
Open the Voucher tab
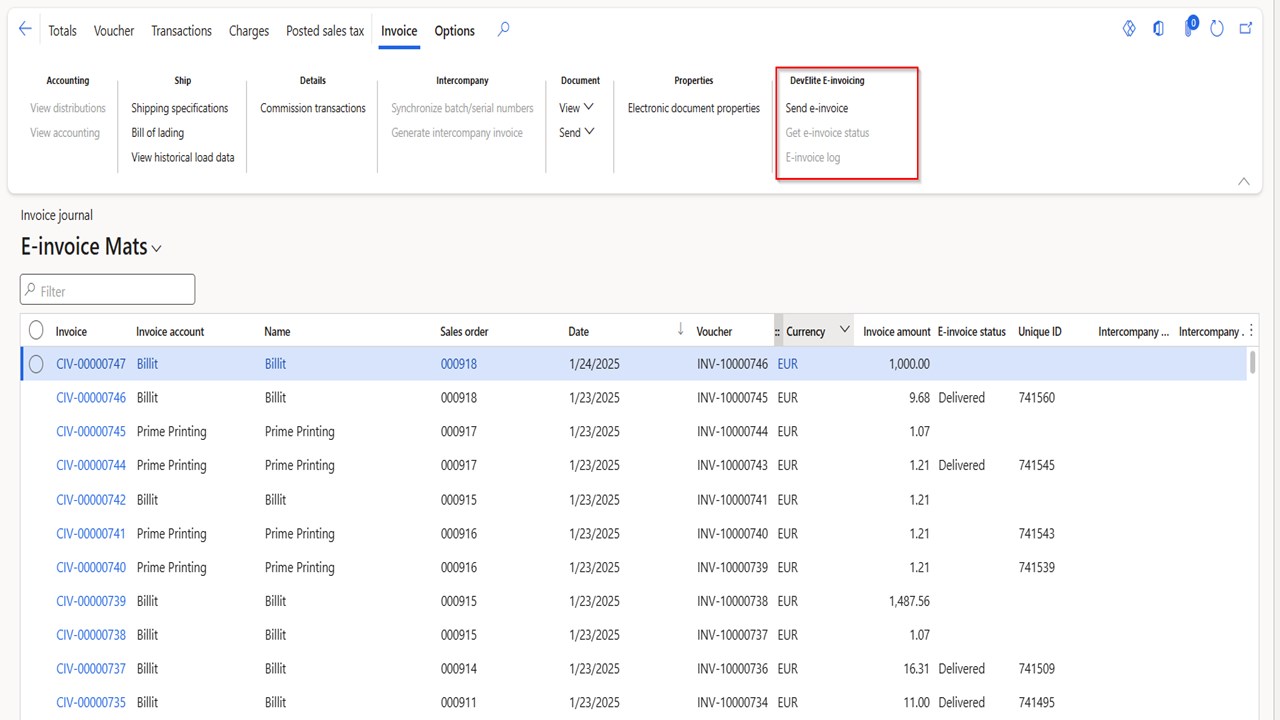coord(114,31)
